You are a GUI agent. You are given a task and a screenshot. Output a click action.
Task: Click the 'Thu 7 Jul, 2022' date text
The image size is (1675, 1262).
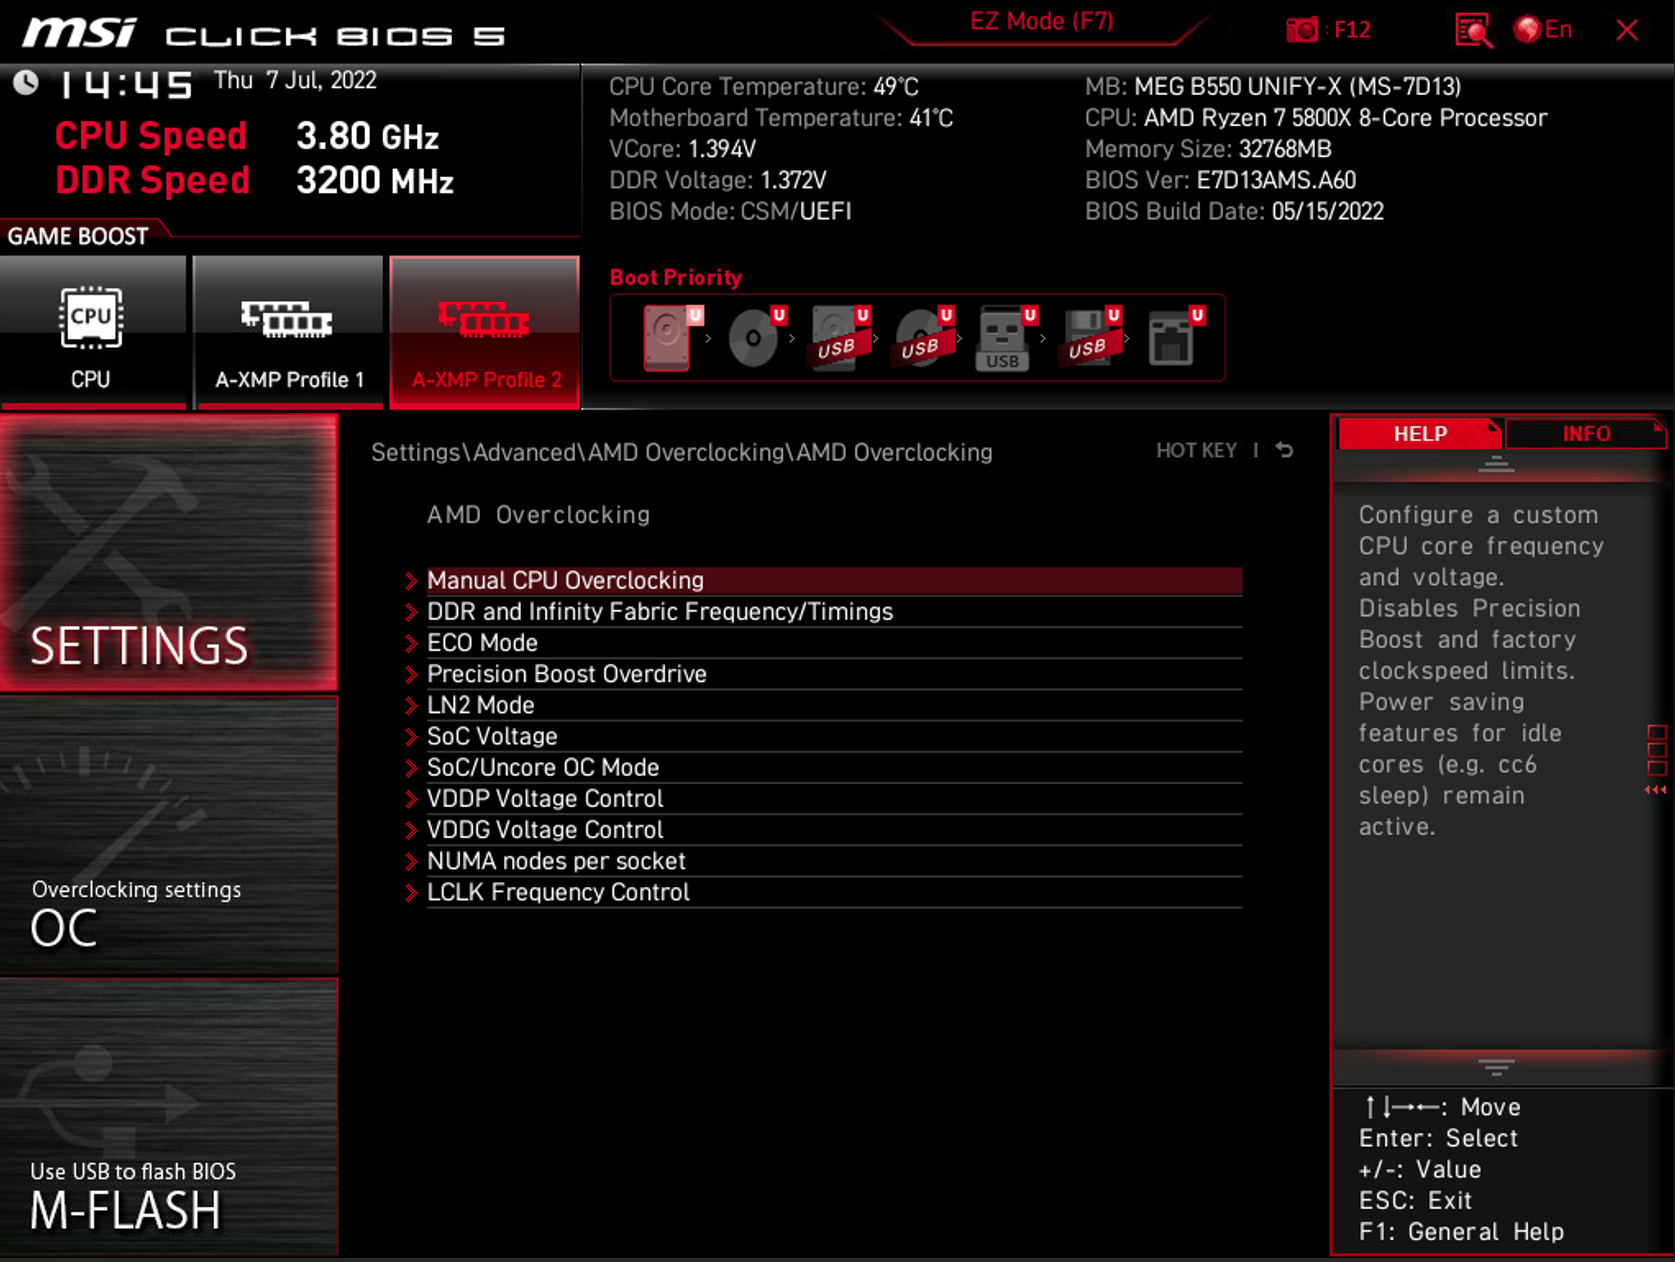tap(295, 80)
